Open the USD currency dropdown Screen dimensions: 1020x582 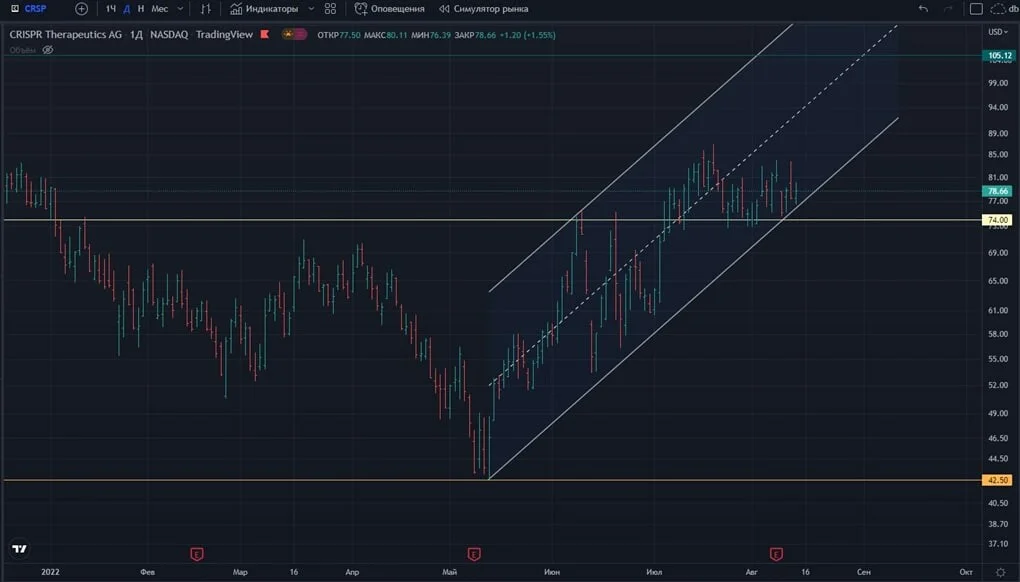(998, 32)
